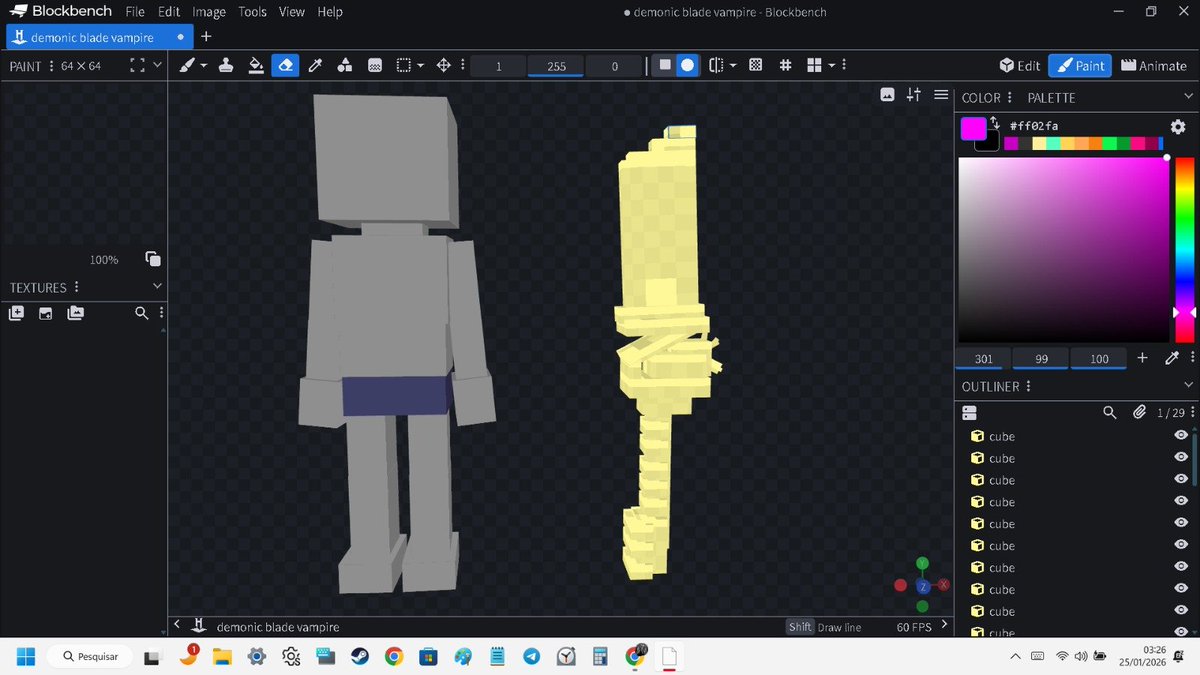Open the split-view layout dropdown arrow
Viewport: 1200px width, 675px height.
pos(832,66)
